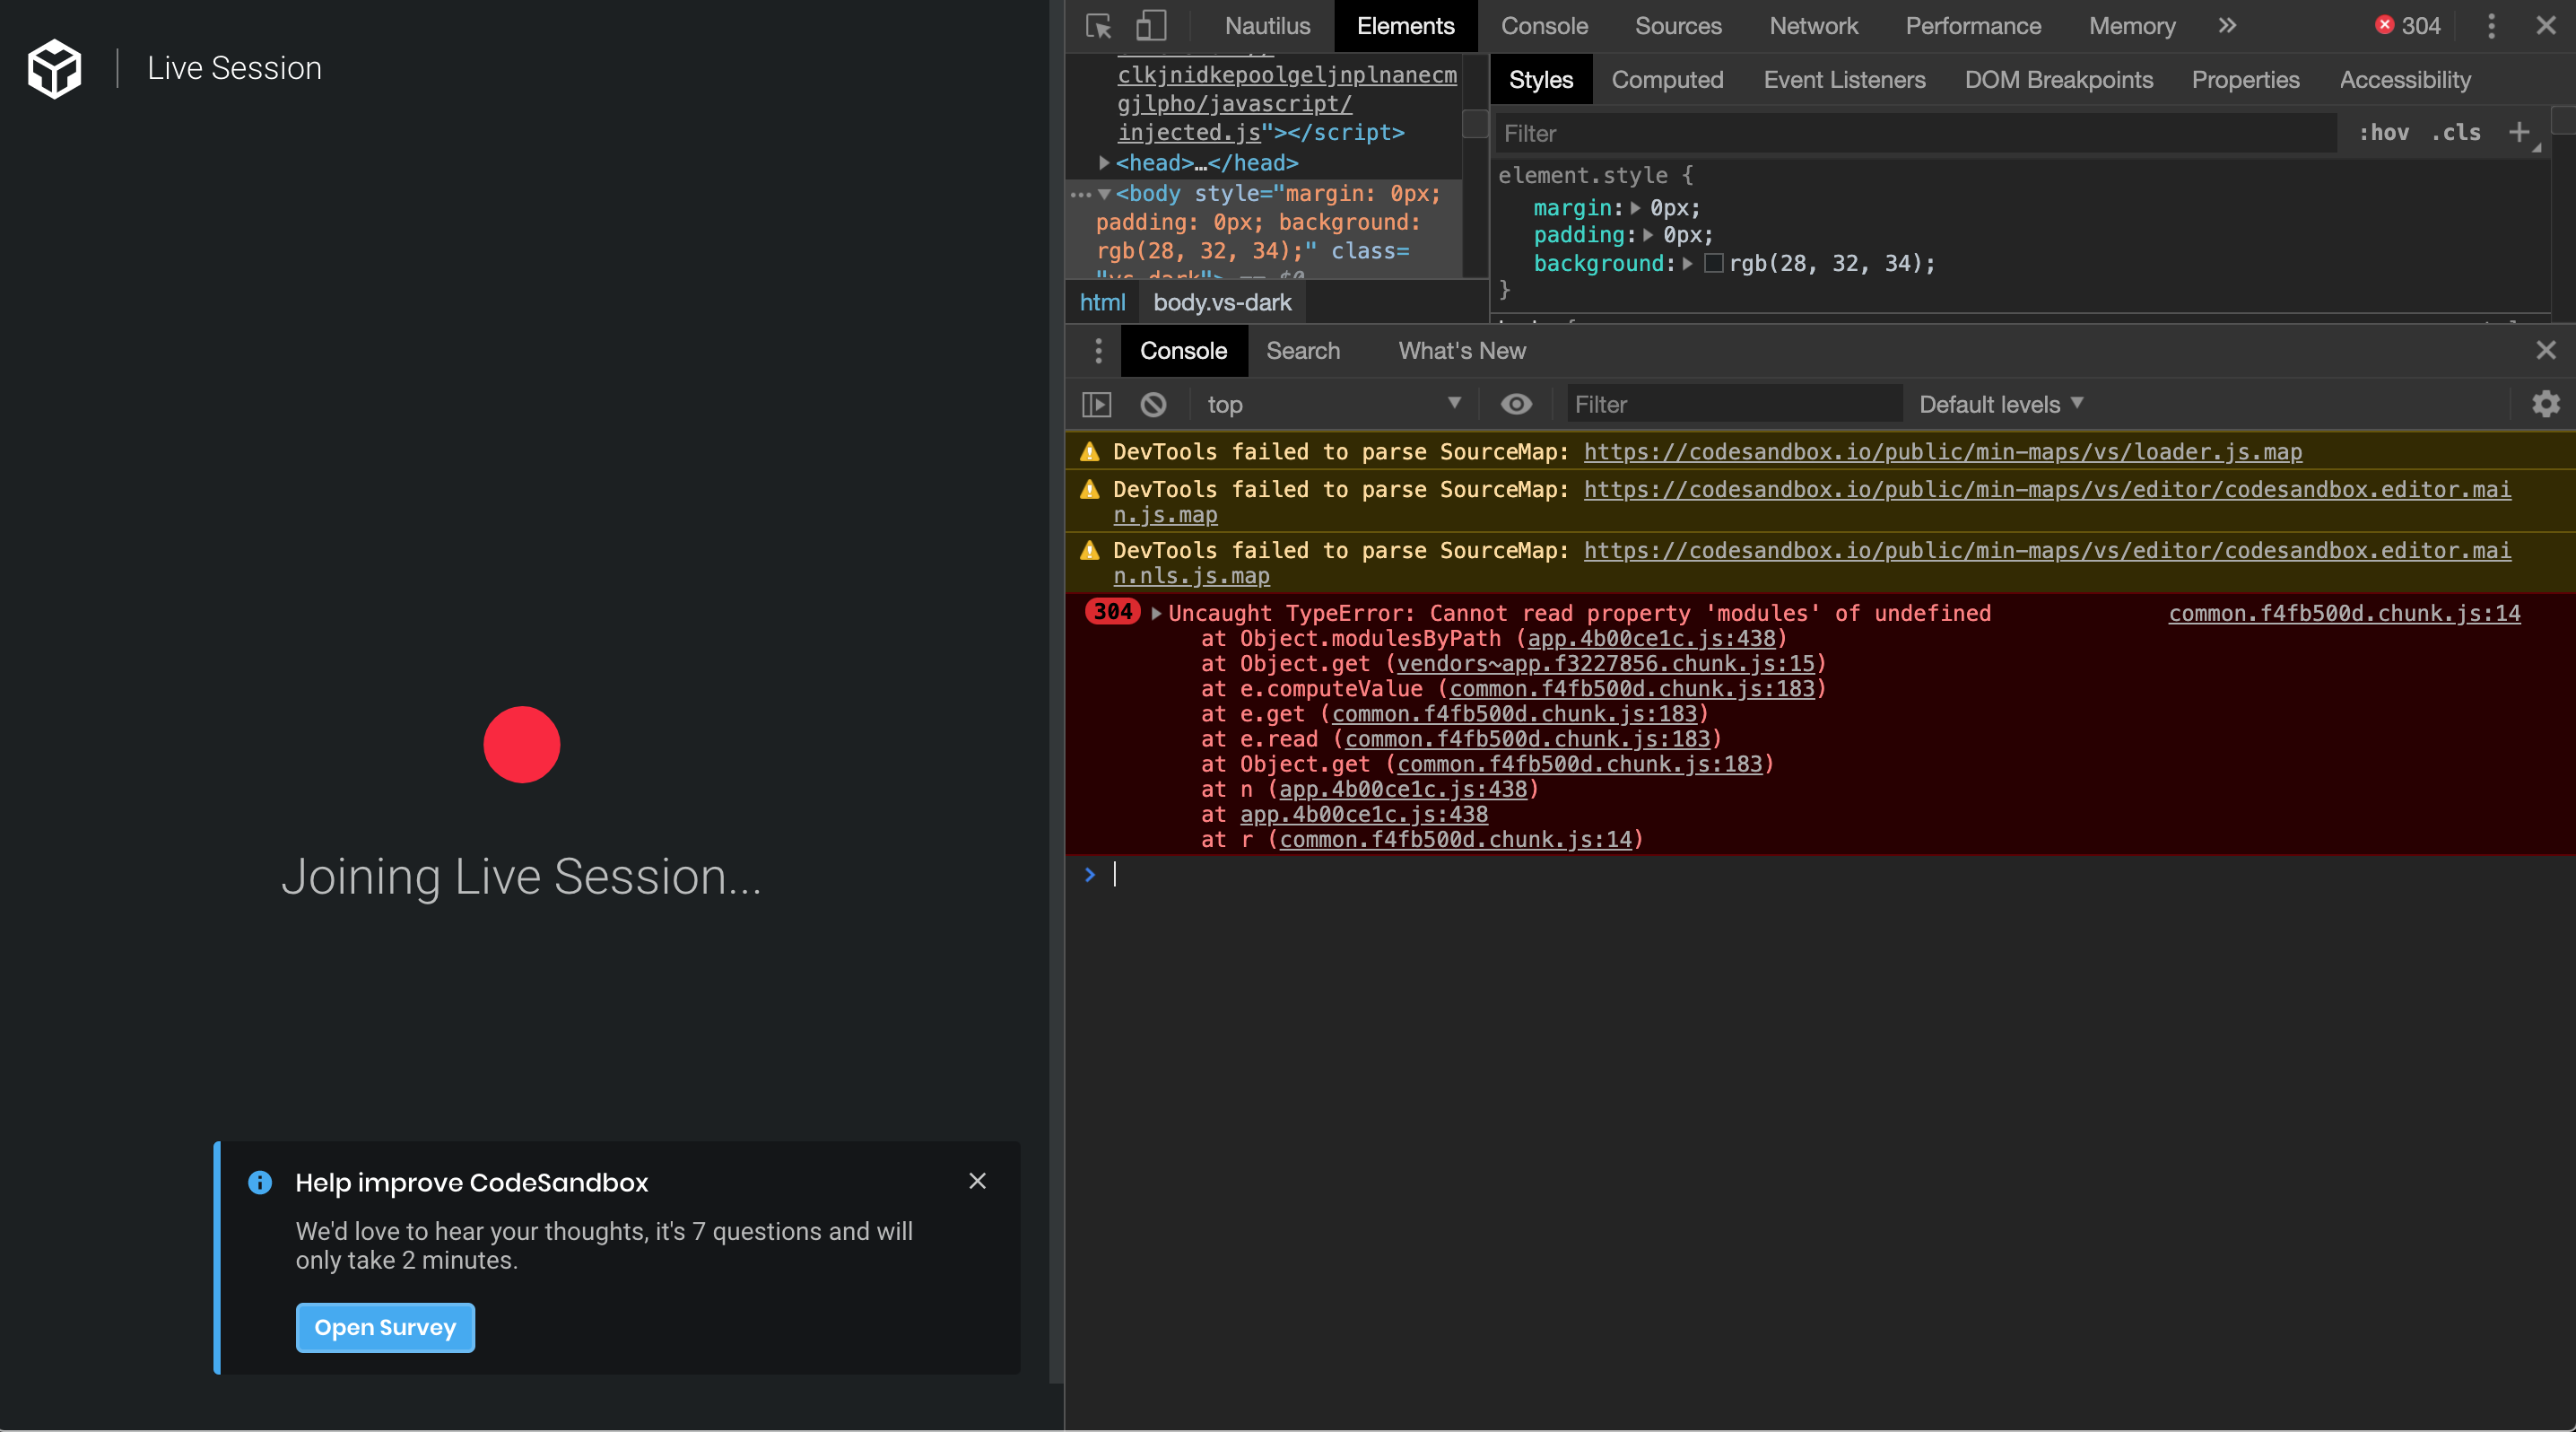Click the Open Survey button
Screen dimensions: 2576x1432
(384, 1328)
